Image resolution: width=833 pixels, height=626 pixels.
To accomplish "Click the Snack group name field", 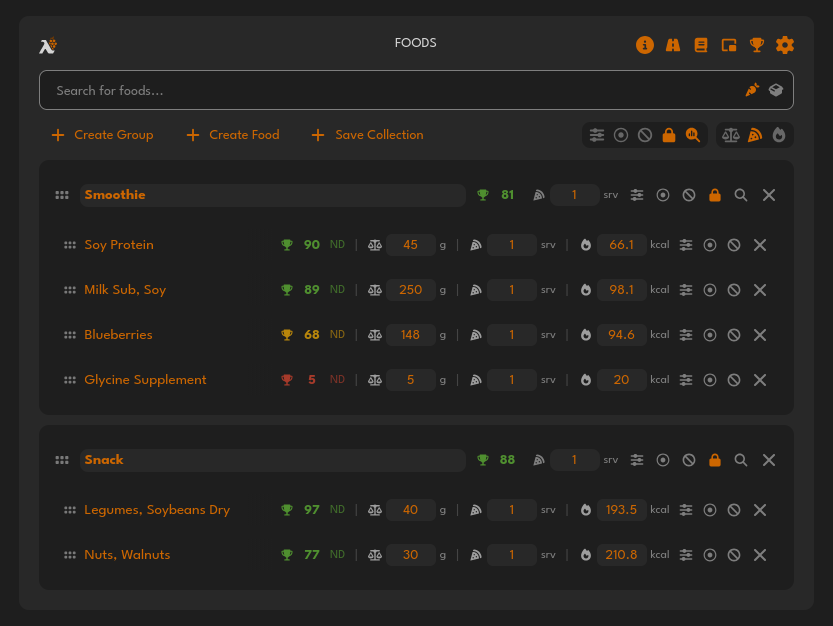I will [x=273, y=460].
